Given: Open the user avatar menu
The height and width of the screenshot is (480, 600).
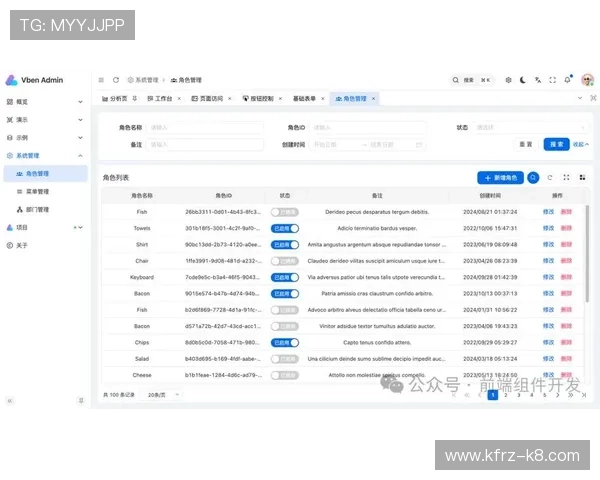Looking at the screenshot, I should (587, 80).
